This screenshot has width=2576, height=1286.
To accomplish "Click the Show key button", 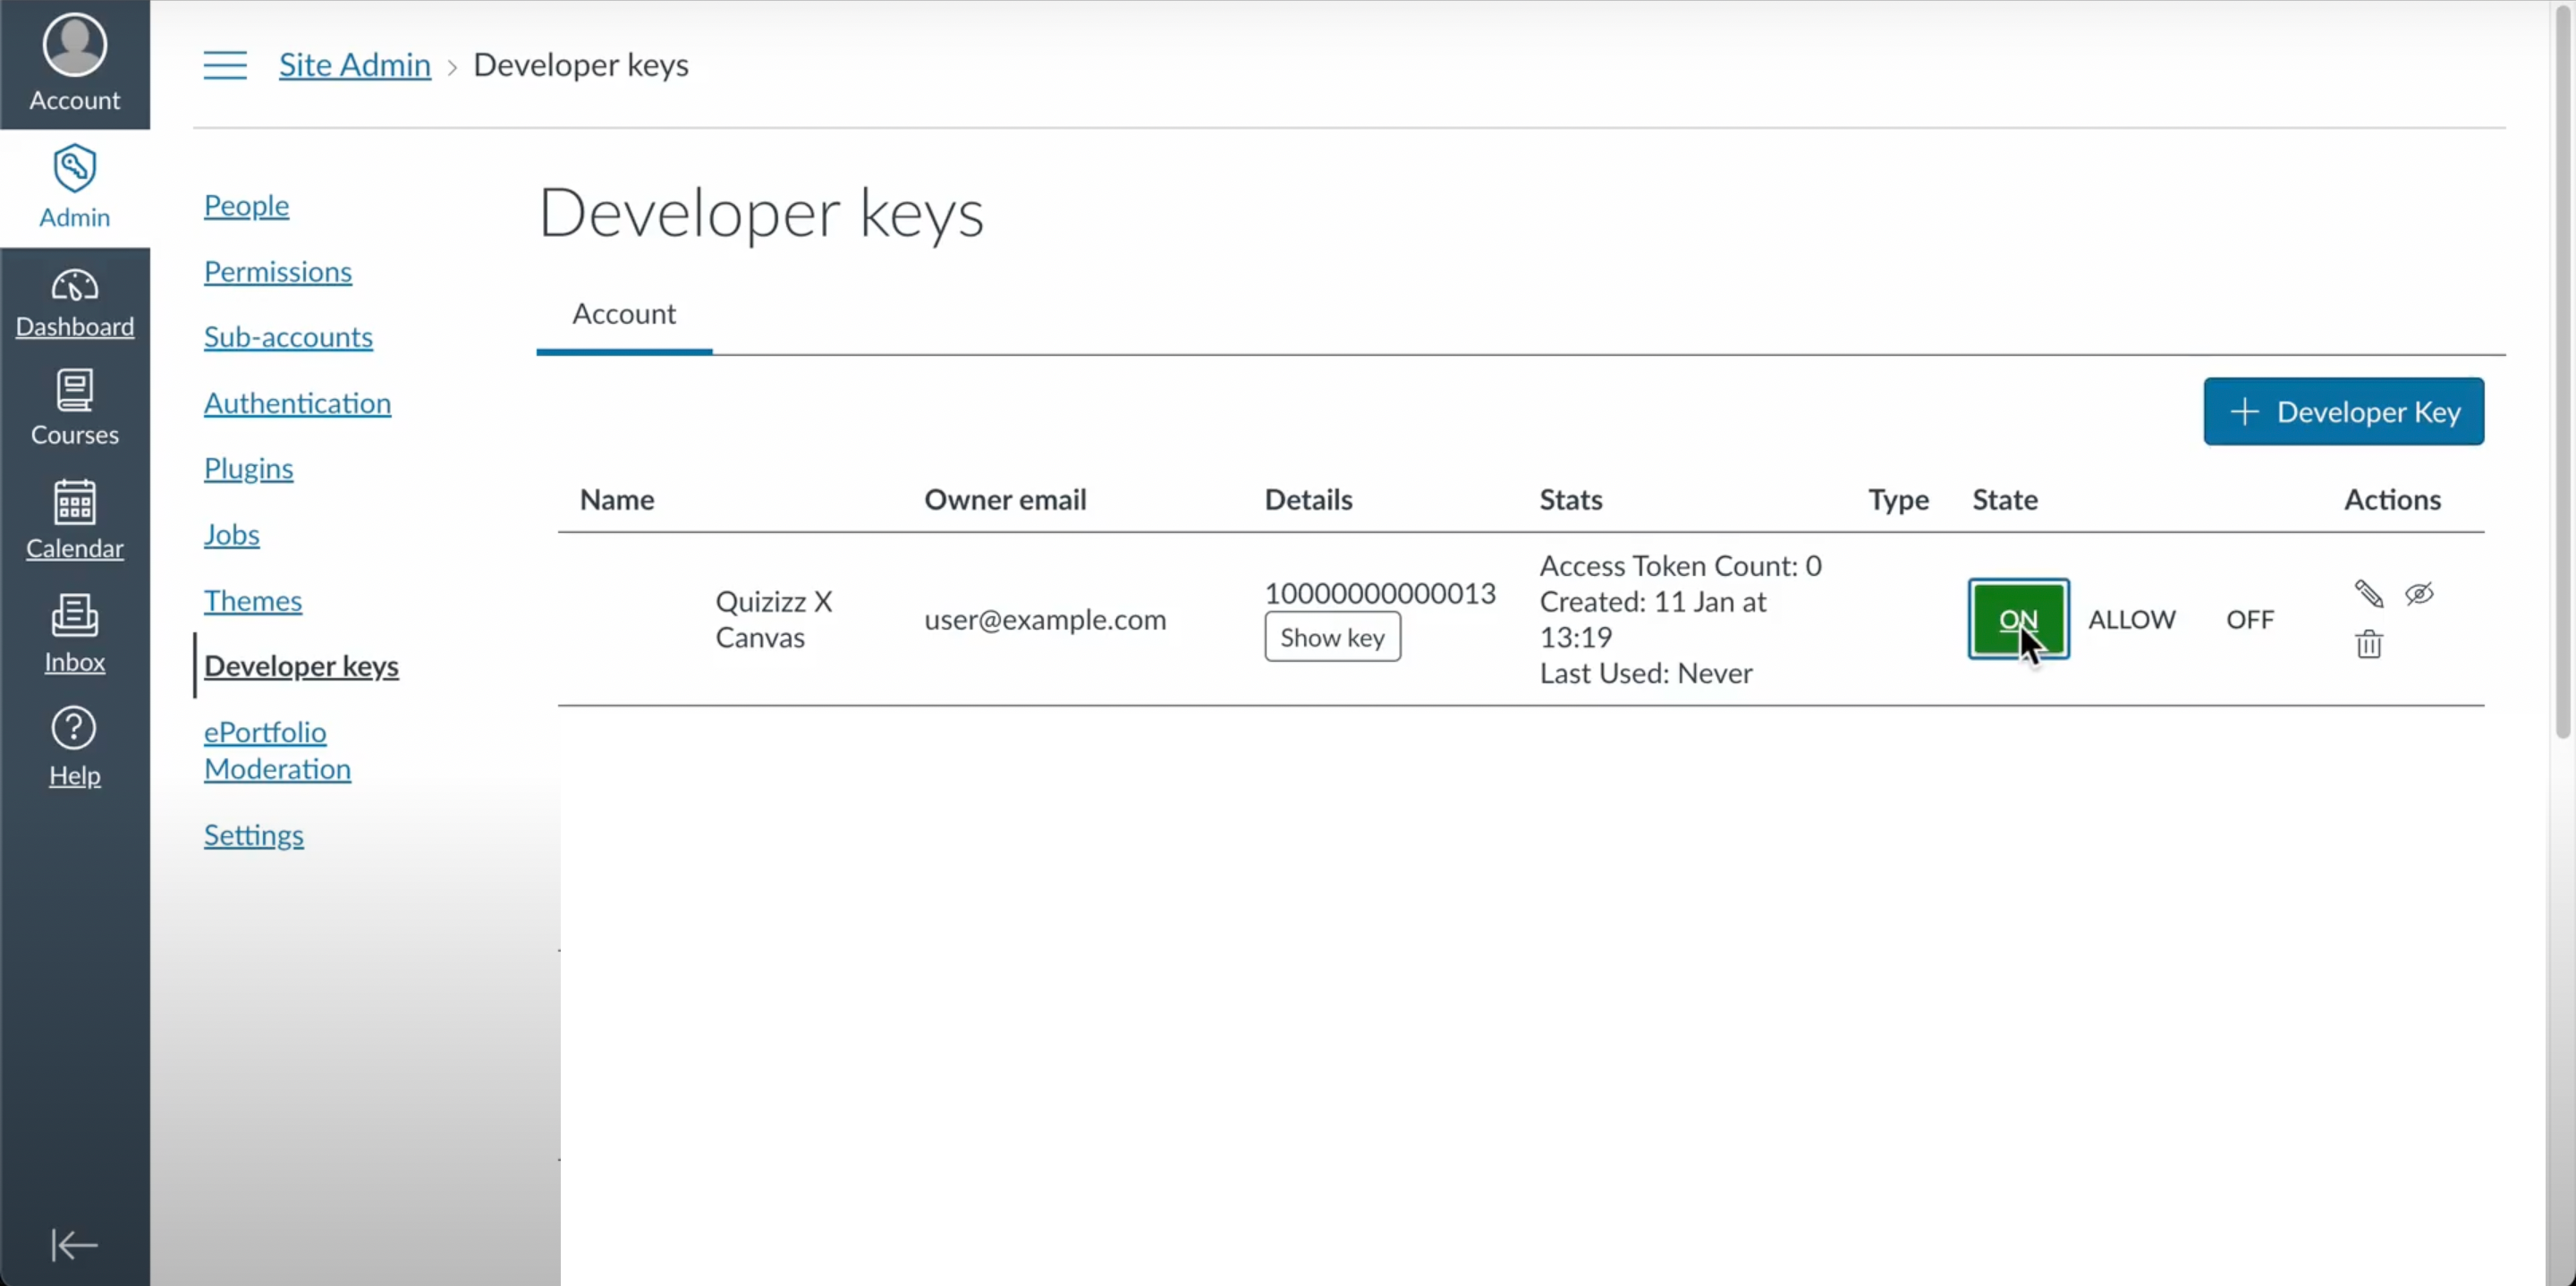I will coord(1332,637).
